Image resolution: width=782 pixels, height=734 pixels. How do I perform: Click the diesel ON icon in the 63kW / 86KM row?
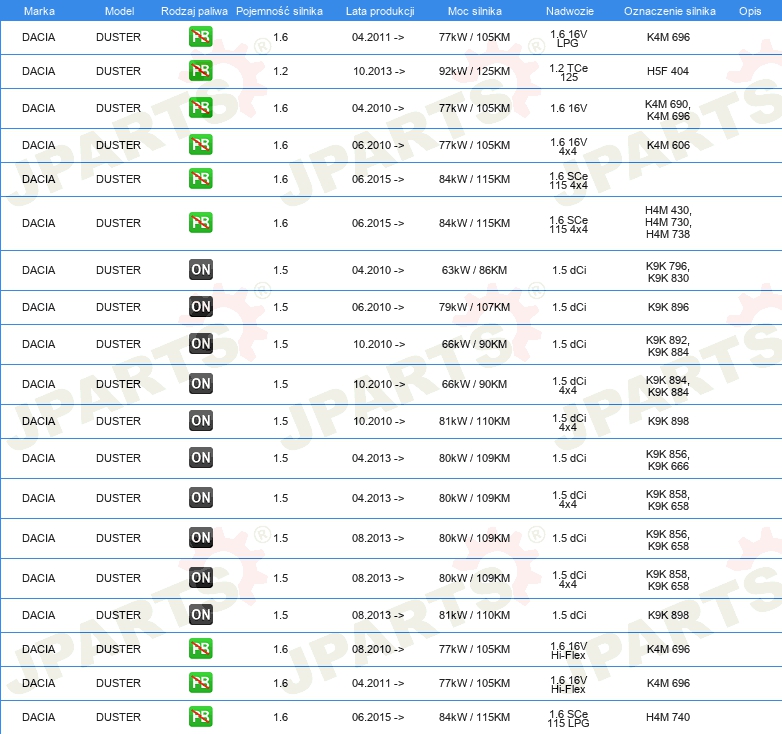tap(201, 270)
